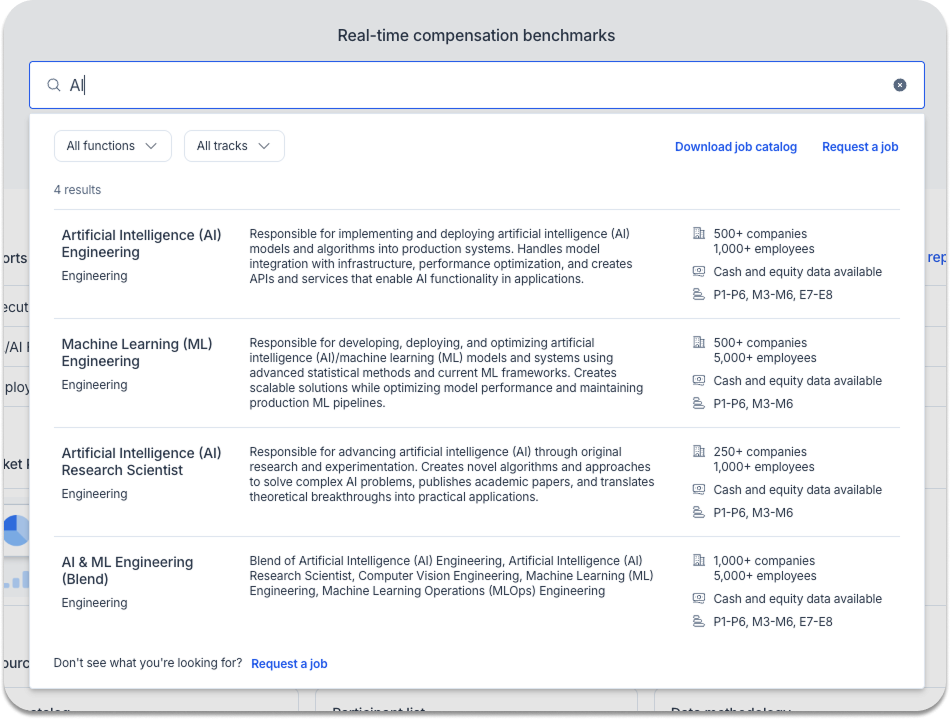Click companies building icon in ML Engineering row

pos(699,342)
